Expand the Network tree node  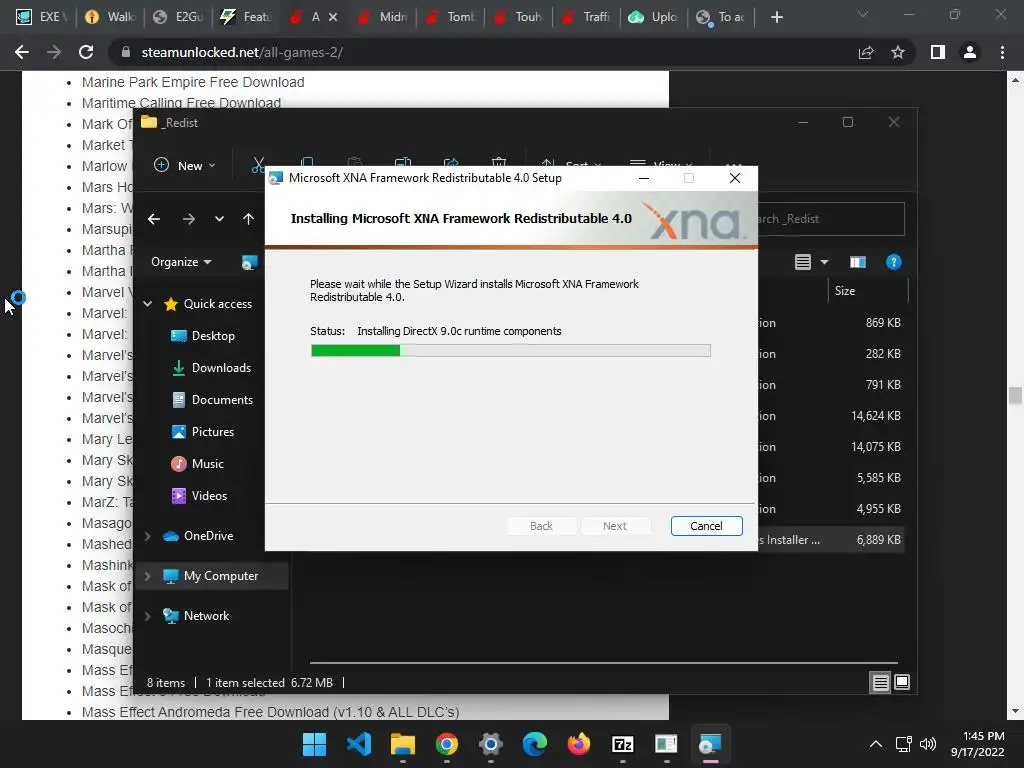coord(148,616)
